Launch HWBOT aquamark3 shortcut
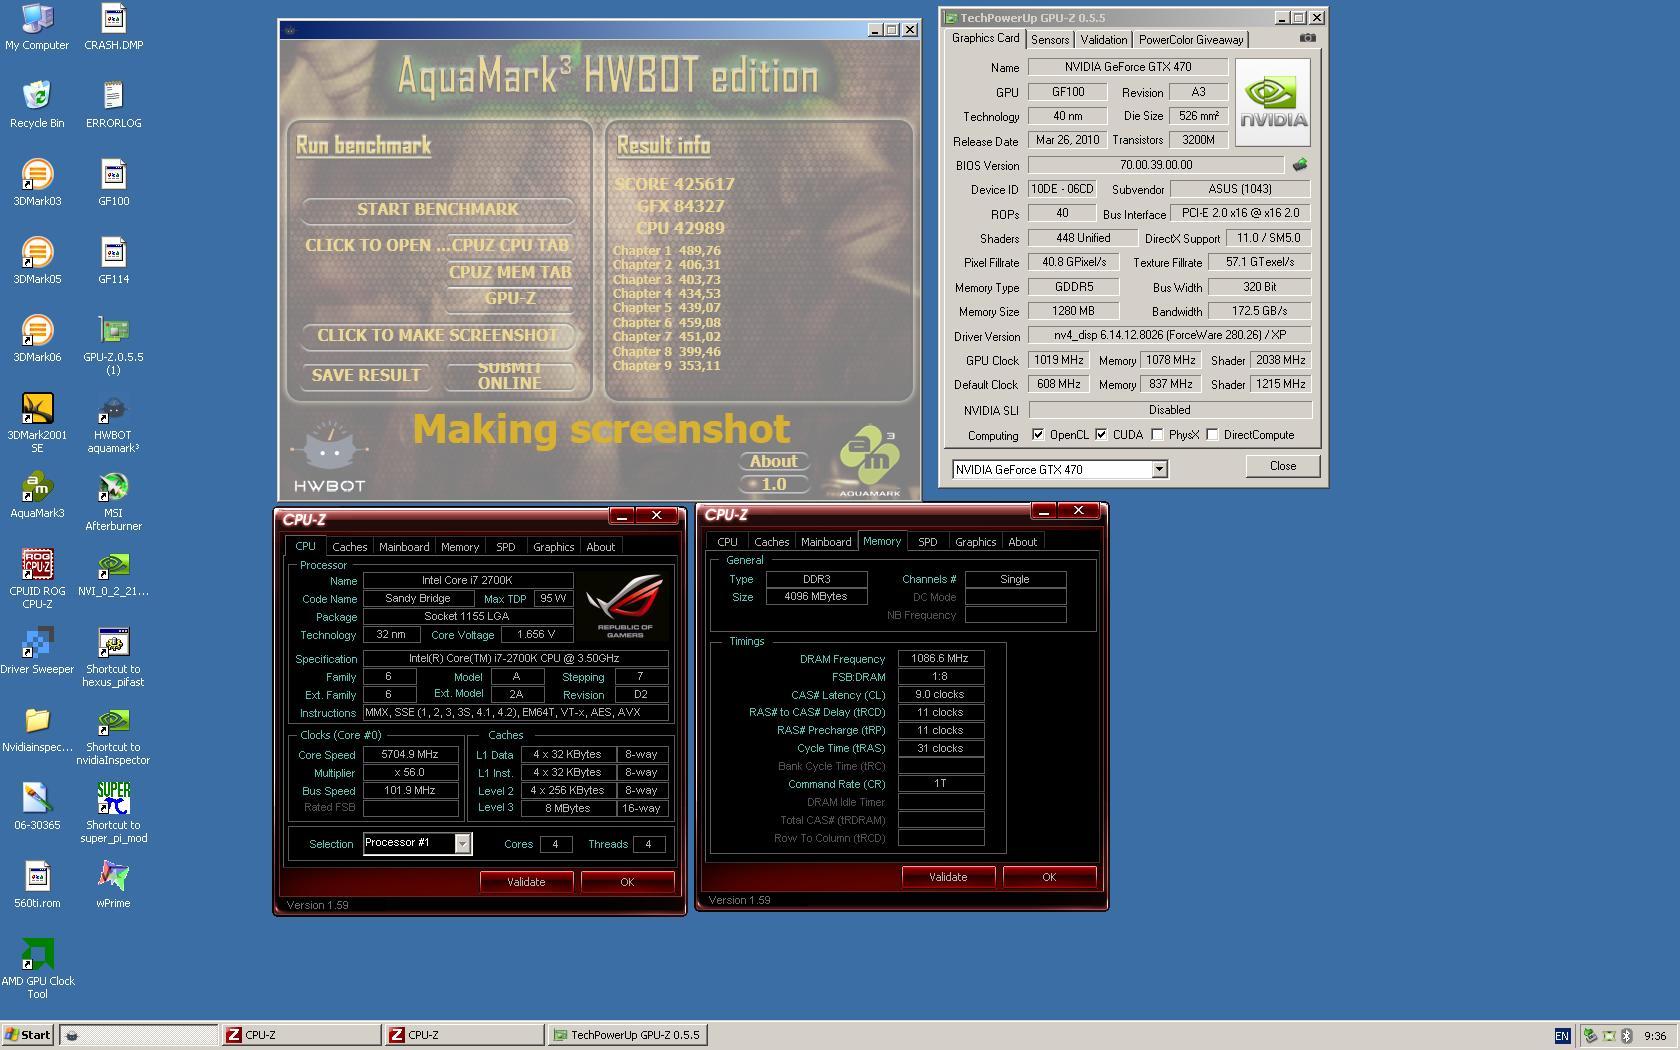The height and width of the screenshot is (1050, 1680). (x=113, y=423)
